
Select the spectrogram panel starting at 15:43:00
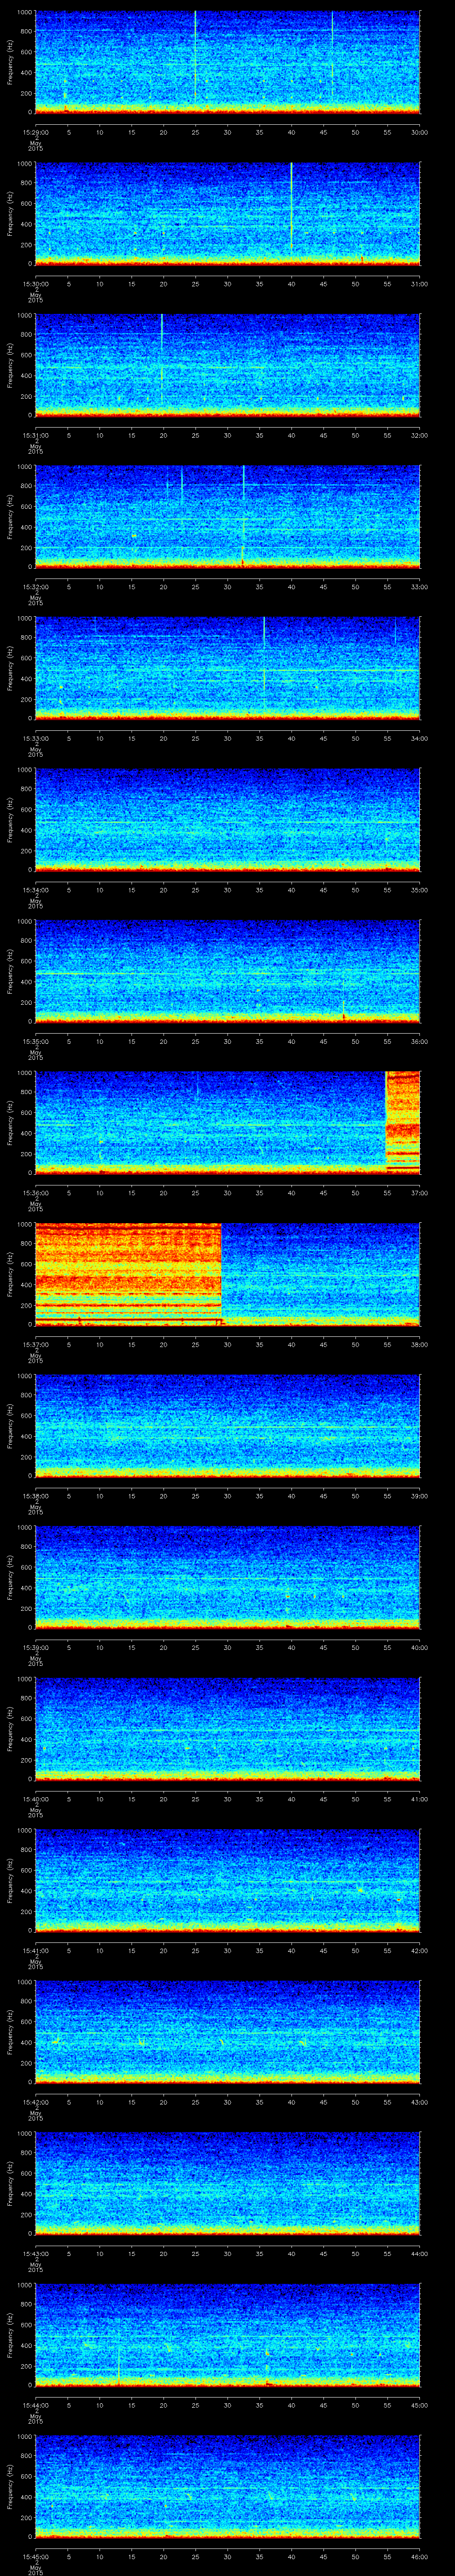pos(227,2183)
